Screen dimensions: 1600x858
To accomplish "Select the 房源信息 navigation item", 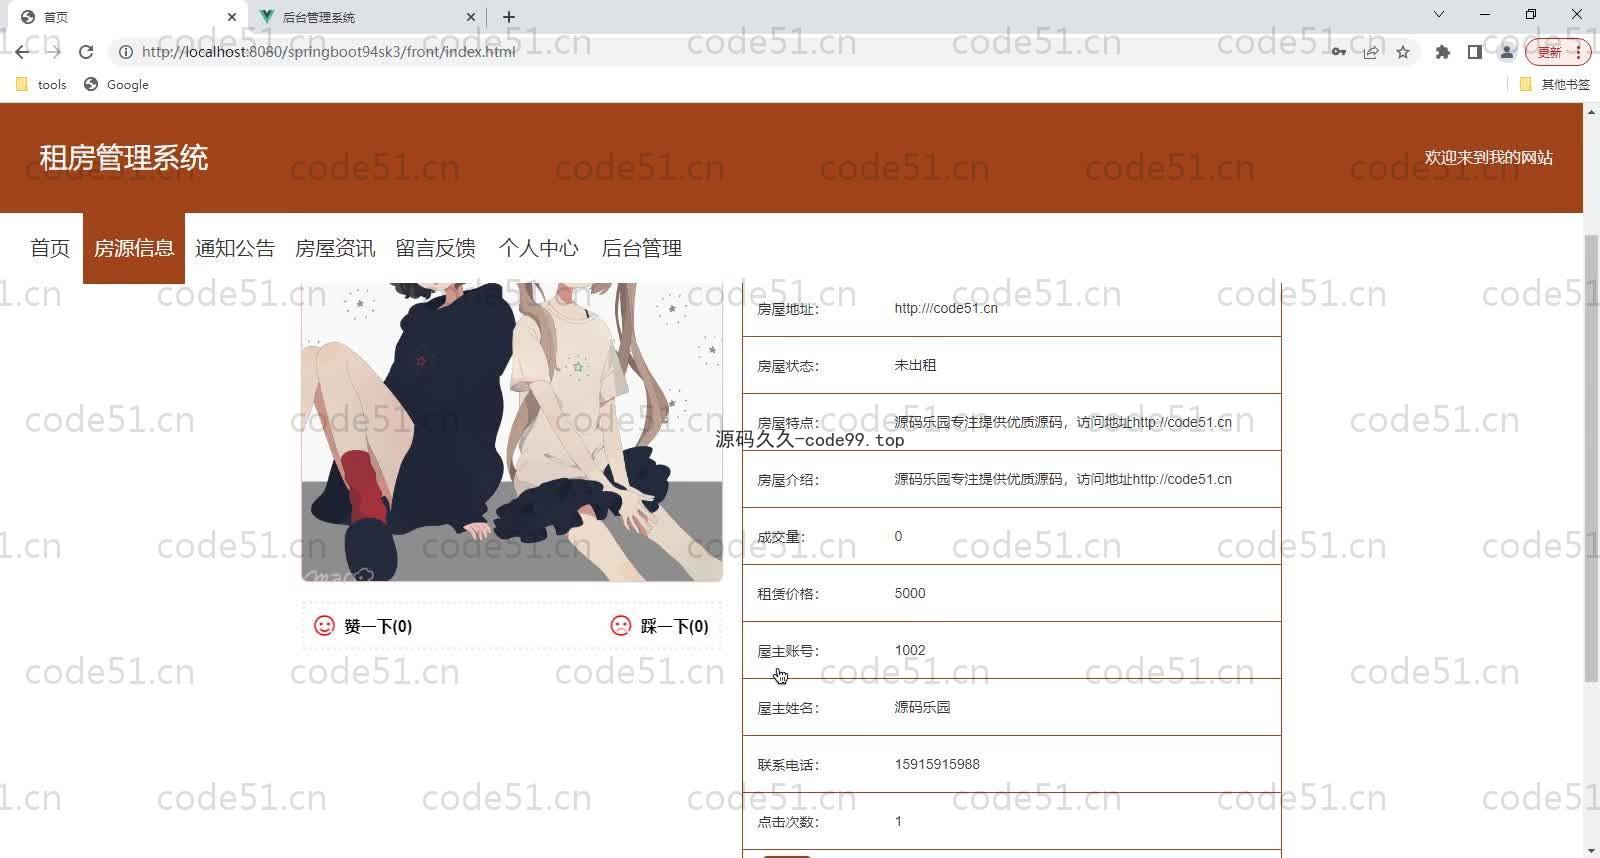I will pyautogui.click(x=134, y=248).
